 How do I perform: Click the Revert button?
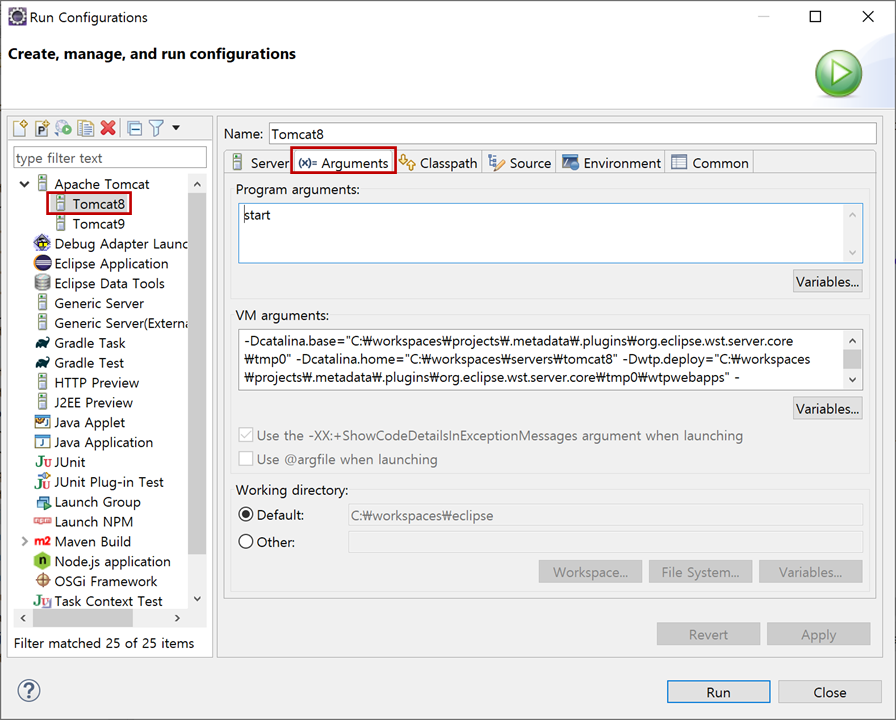pos(708,634)
